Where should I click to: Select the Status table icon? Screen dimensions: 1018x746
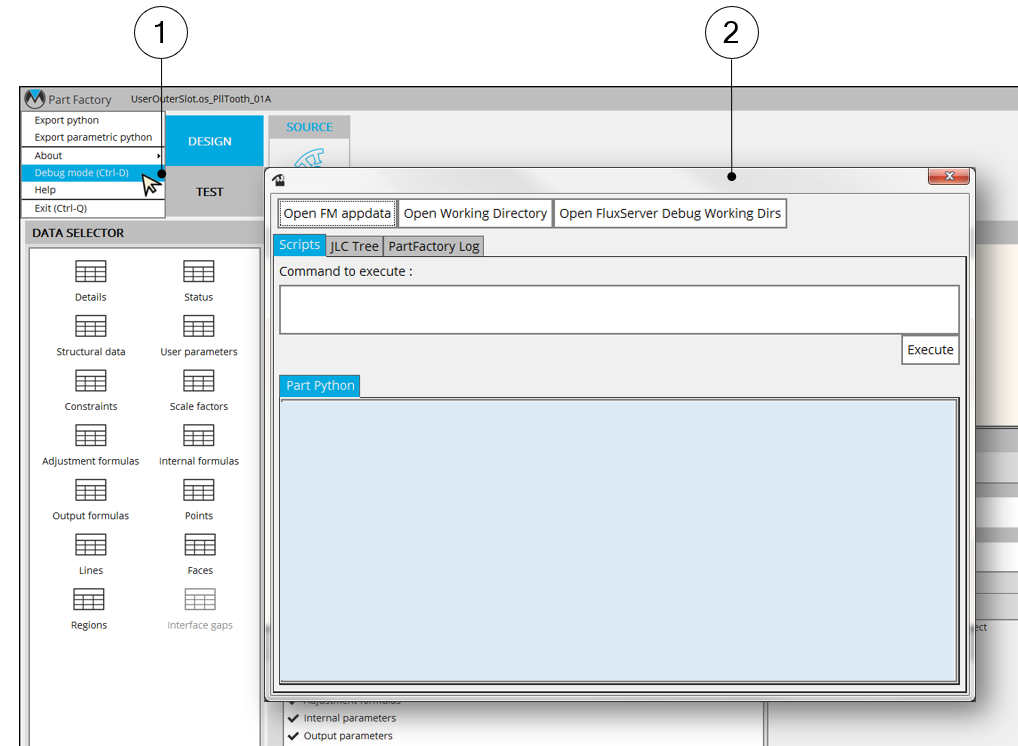(198, 272)
